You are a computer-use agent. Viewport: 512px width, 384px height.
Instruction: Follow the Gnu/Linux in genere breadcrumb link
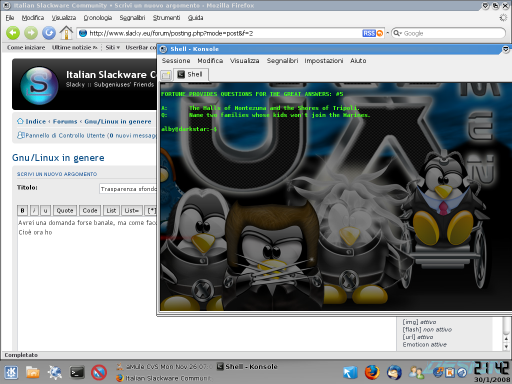pyautogui.click(x=118, y=122)
